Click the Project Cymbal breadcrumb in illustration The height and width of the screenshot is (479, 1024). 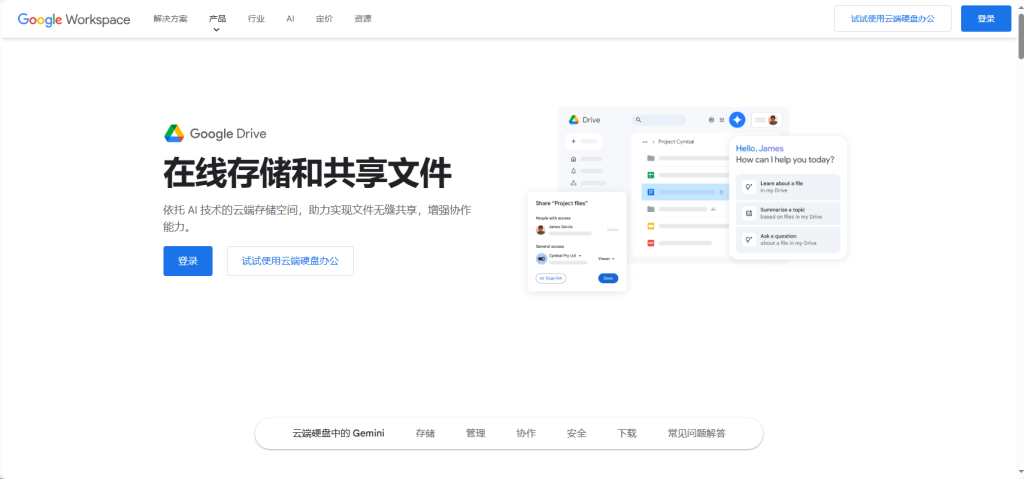(676, 141)
